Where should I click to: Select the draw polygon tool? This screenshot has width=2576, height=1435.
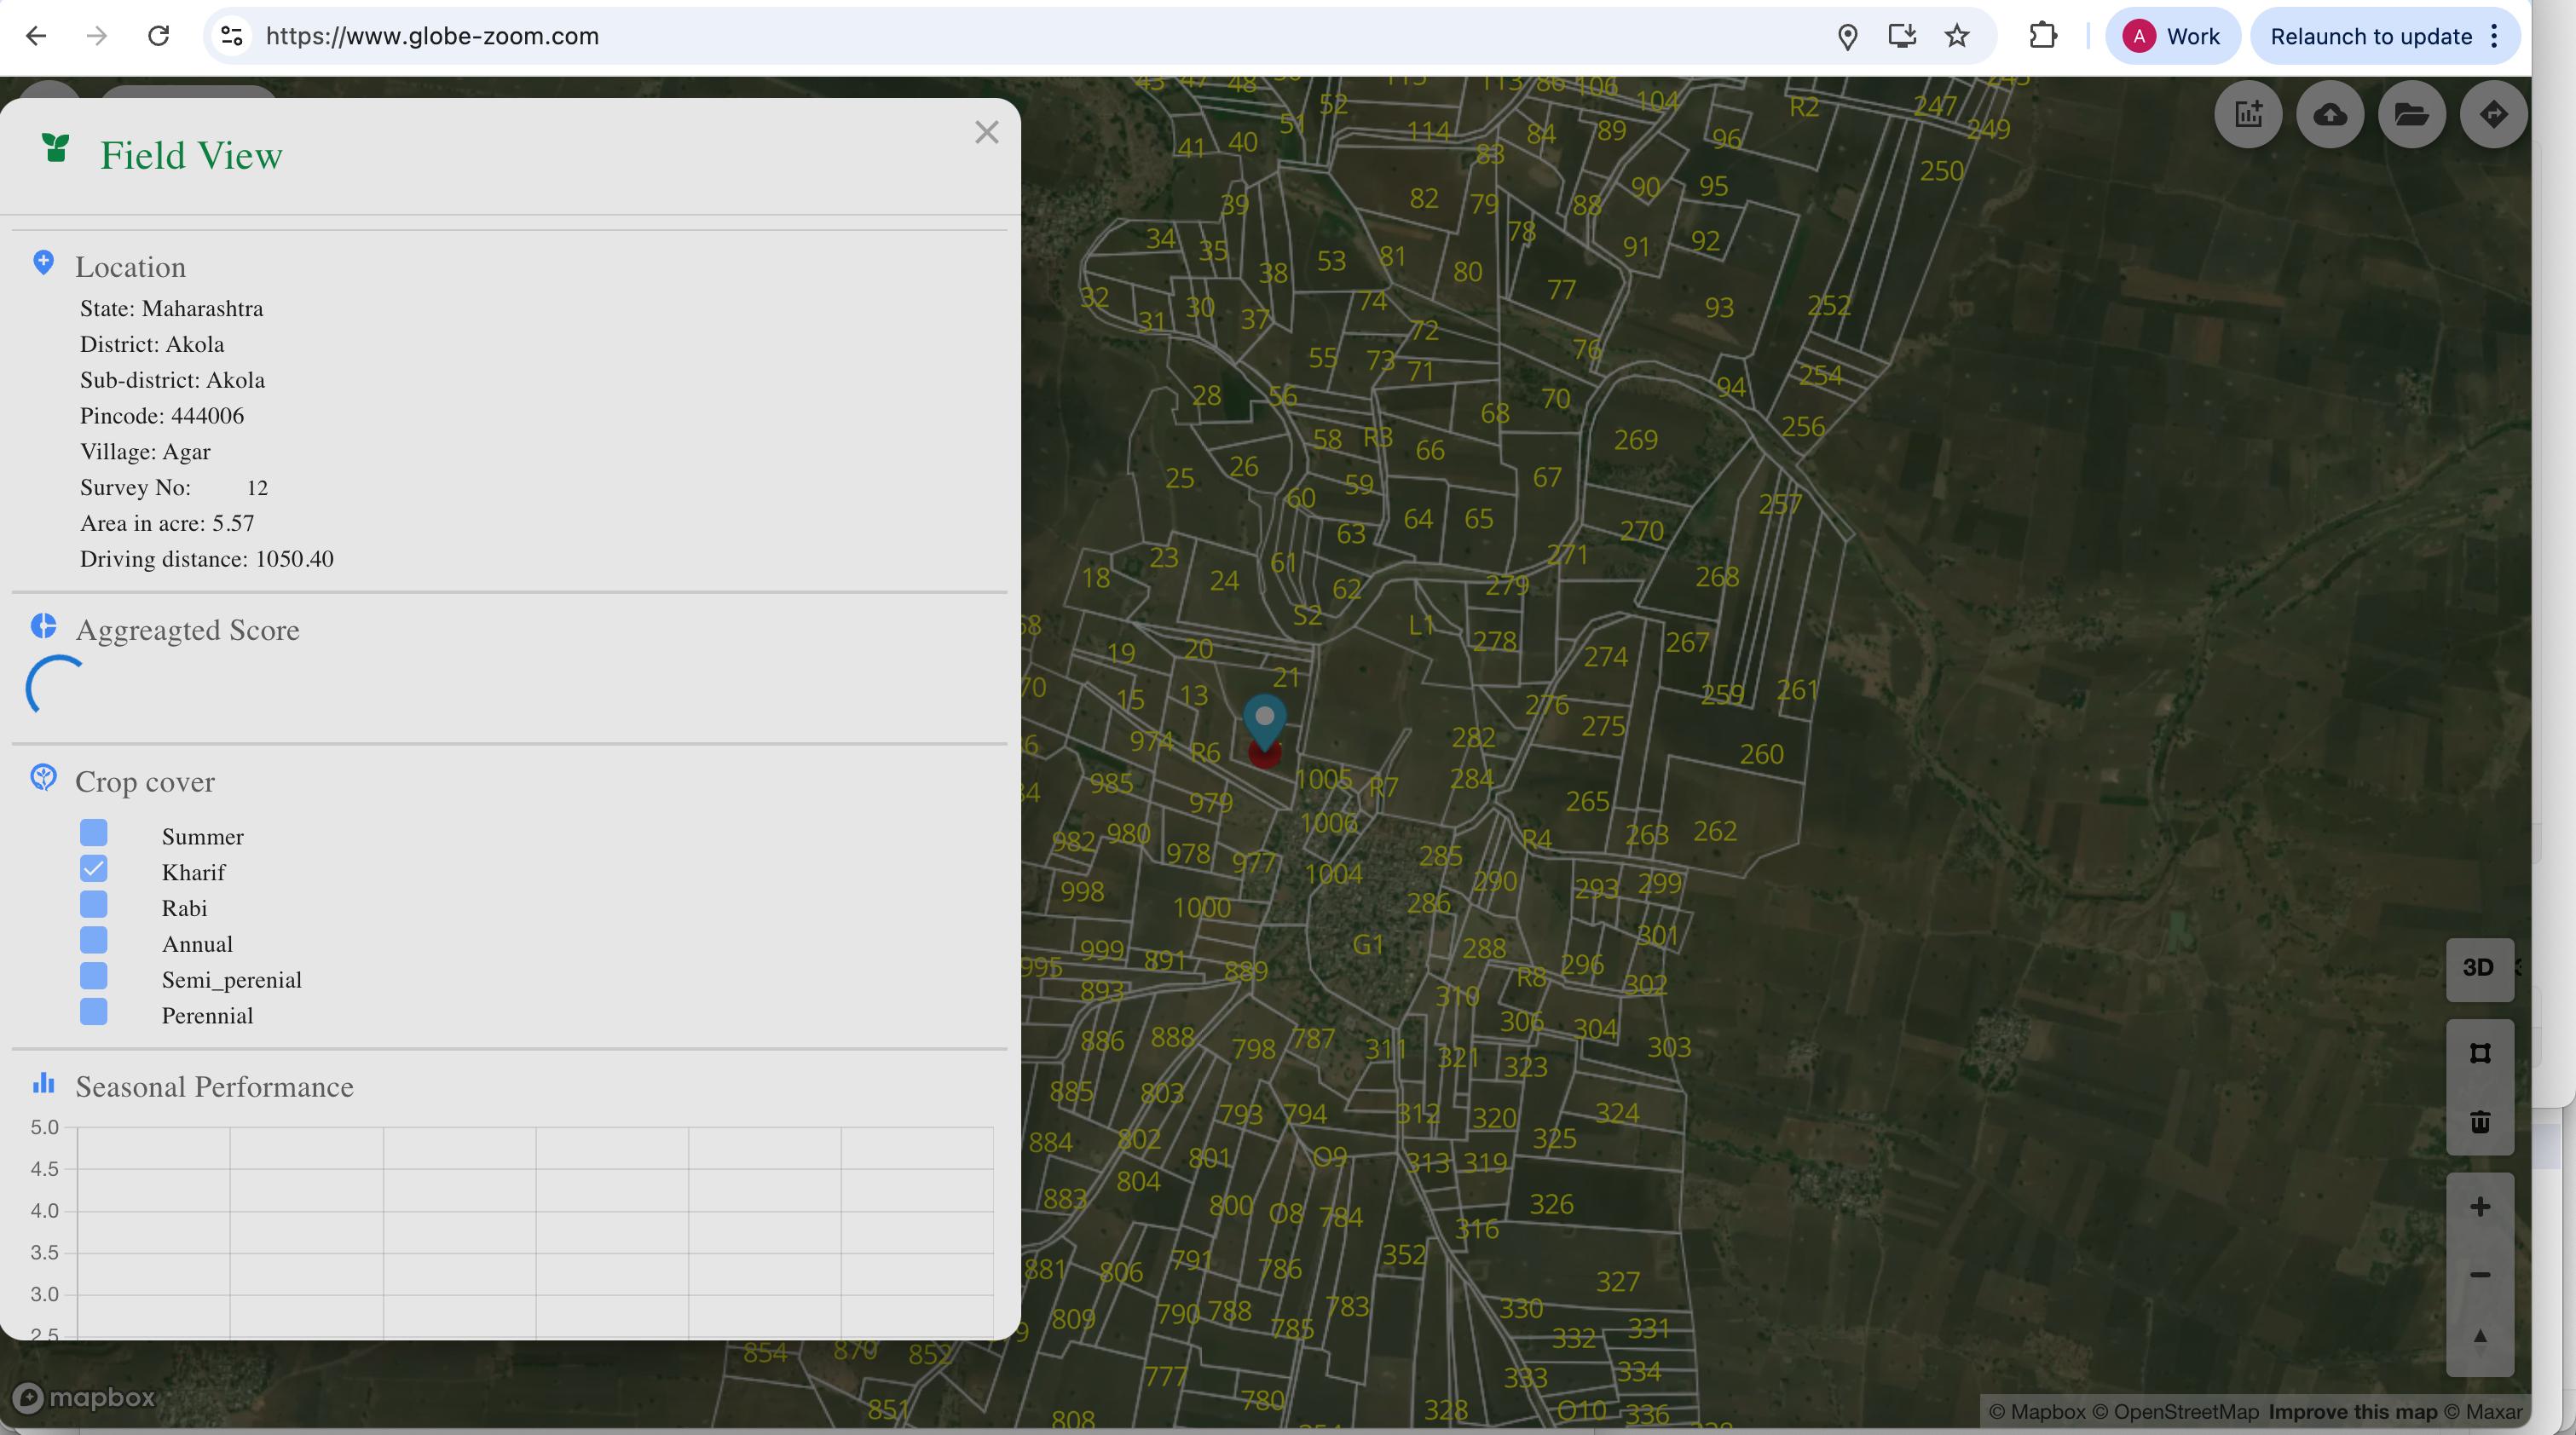(2480, 1052)
